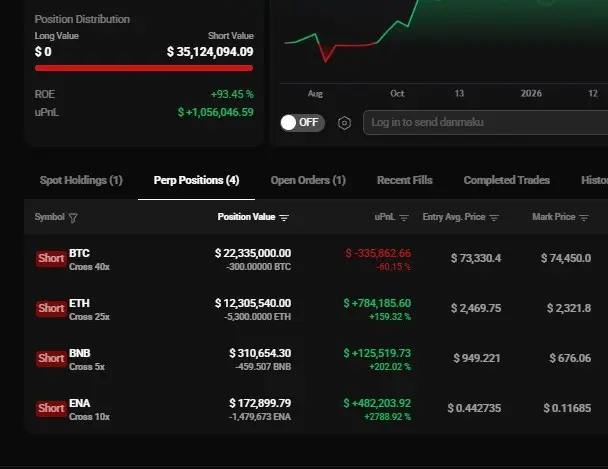
Task: Click the total uPnL $+1,056,046.59
Action: (x=216, y=112)
